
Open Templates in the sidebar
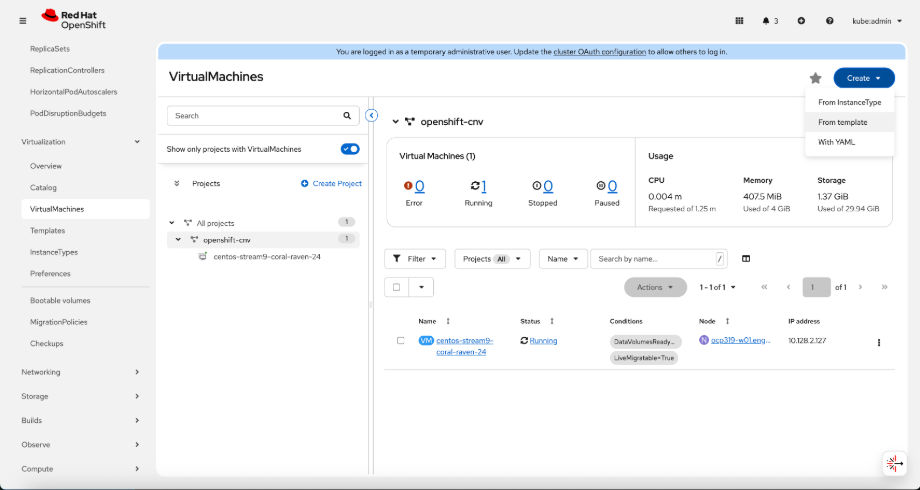point(48,231)
